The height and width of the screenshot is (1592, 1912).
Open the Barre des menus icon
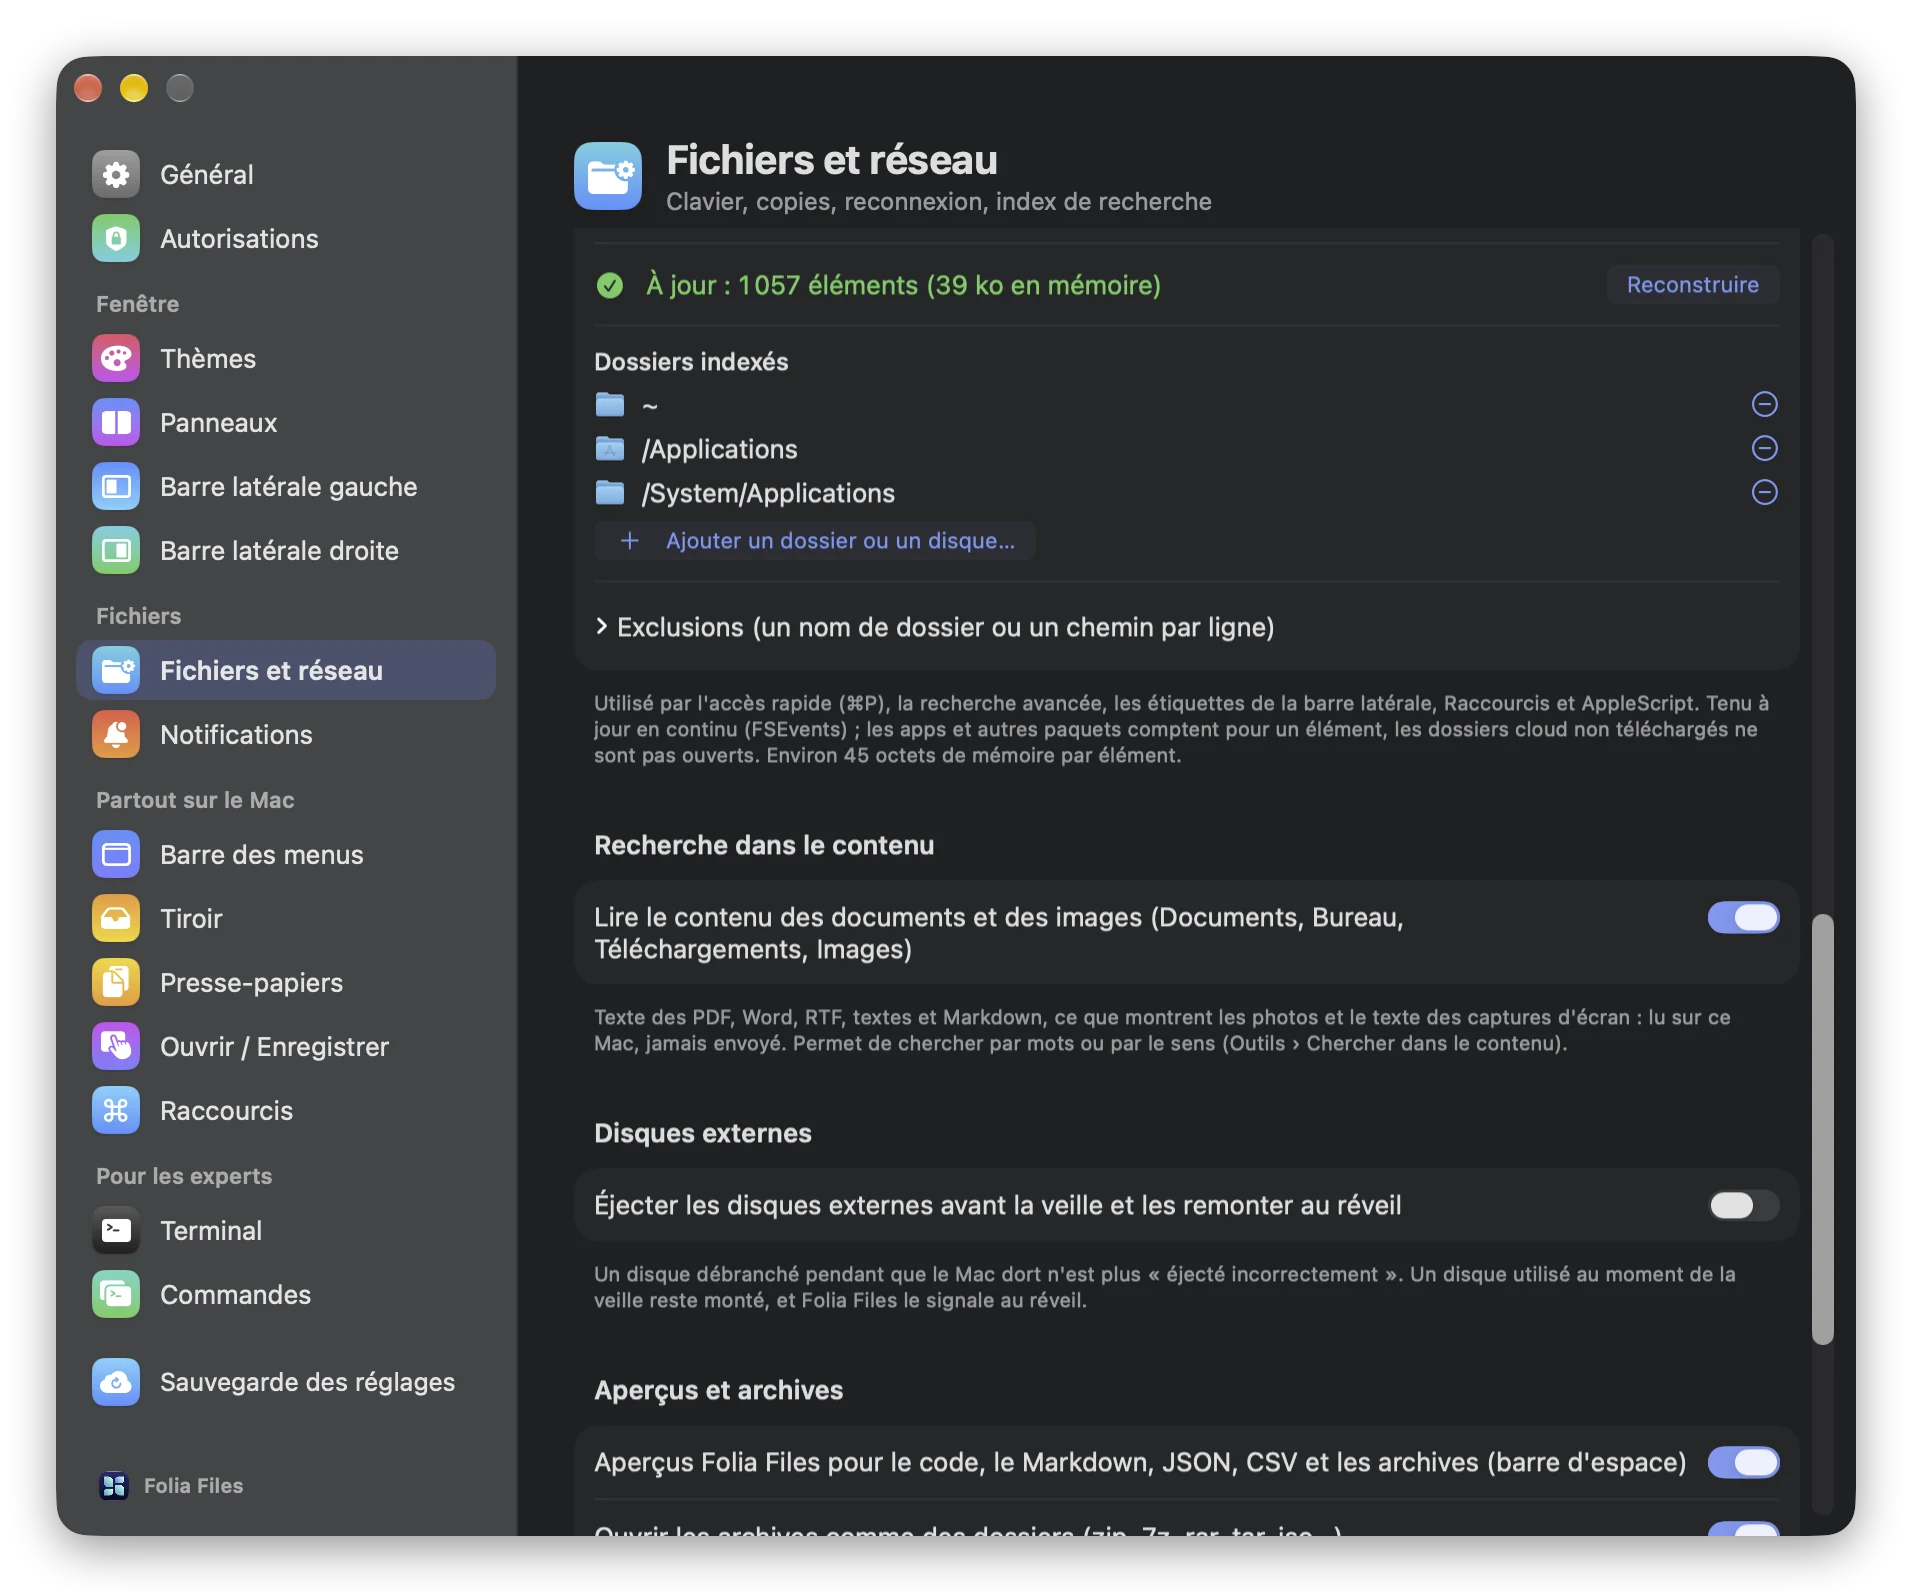[116, 855]
